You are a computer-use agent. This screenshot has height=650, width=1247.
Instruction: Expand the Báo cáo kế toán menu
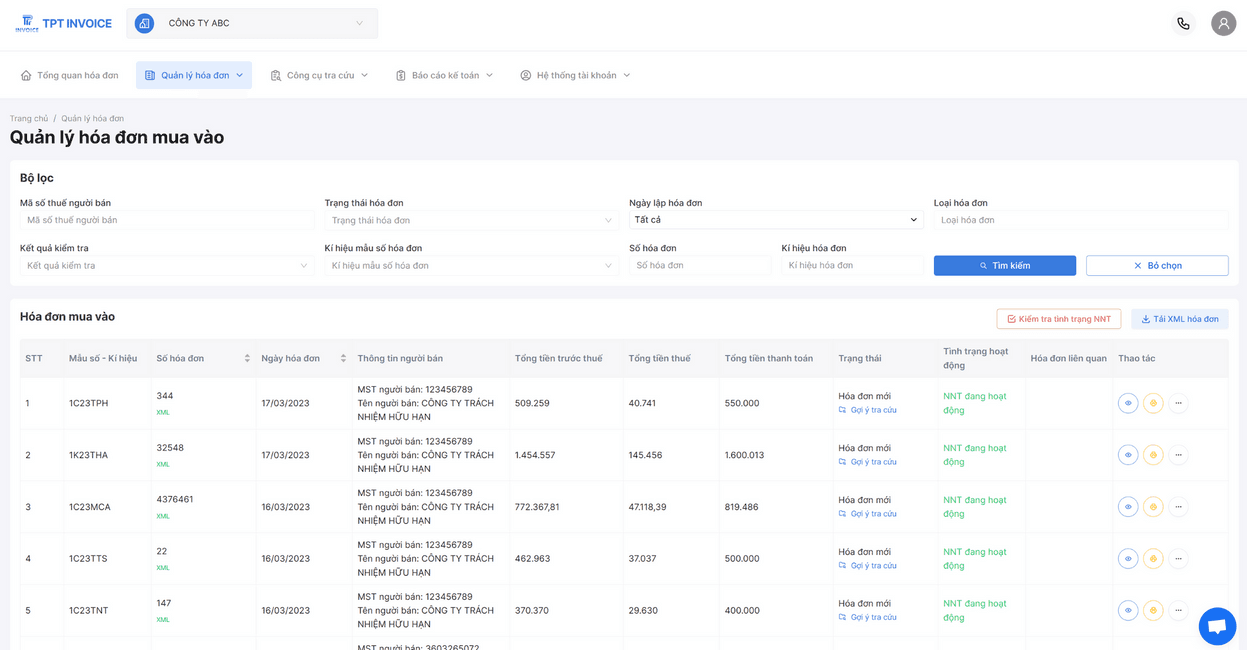(x=444, y=75)
